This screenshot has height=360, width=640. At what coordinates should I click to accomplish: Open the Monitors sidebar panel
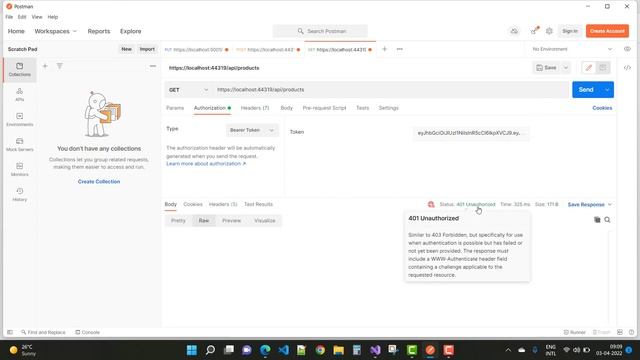pyautogui.click(x=20, y=169)
